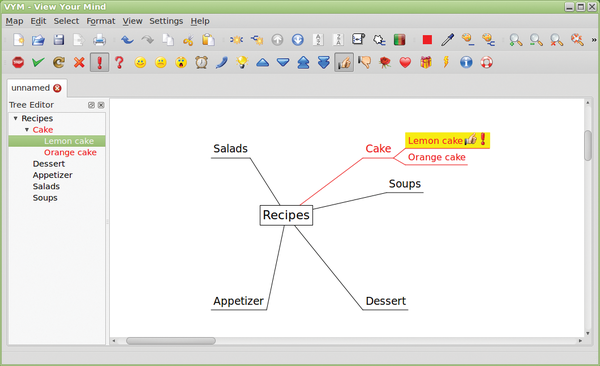600x366 pixels.
Task: Select the Soups branch on map
Action: coord(405,184)
